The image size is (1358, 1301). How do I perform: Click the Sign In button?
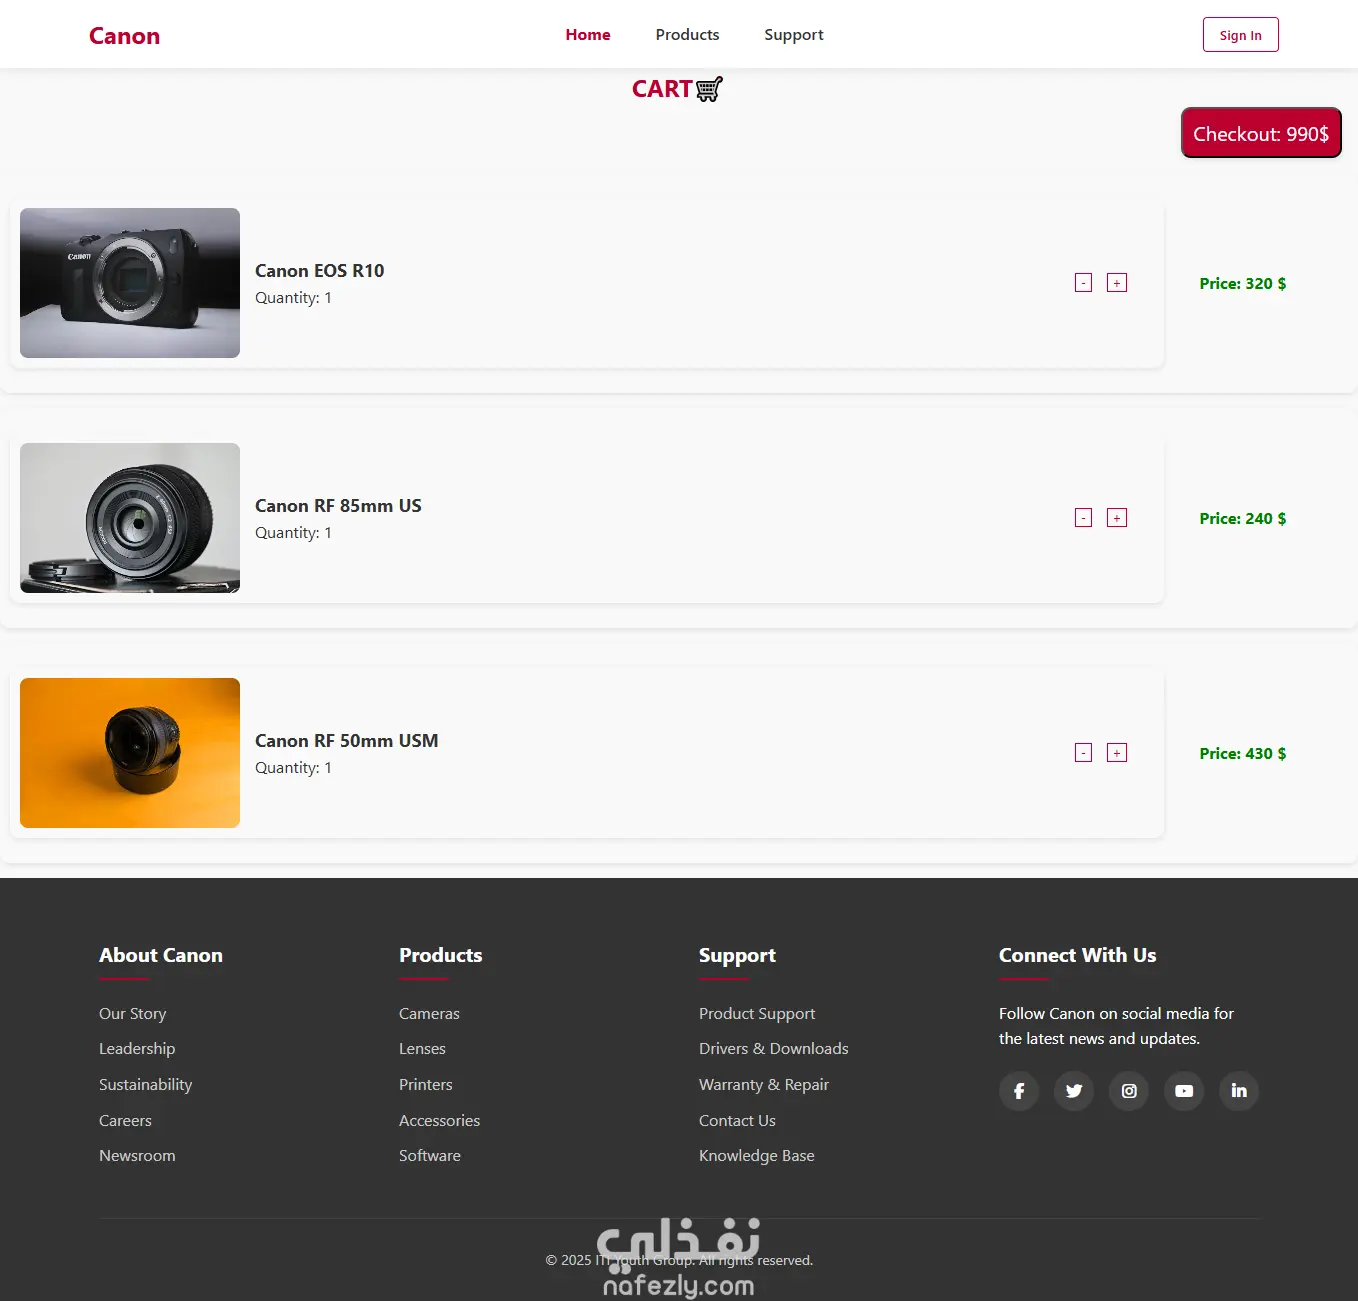(x=1240, y=35)
